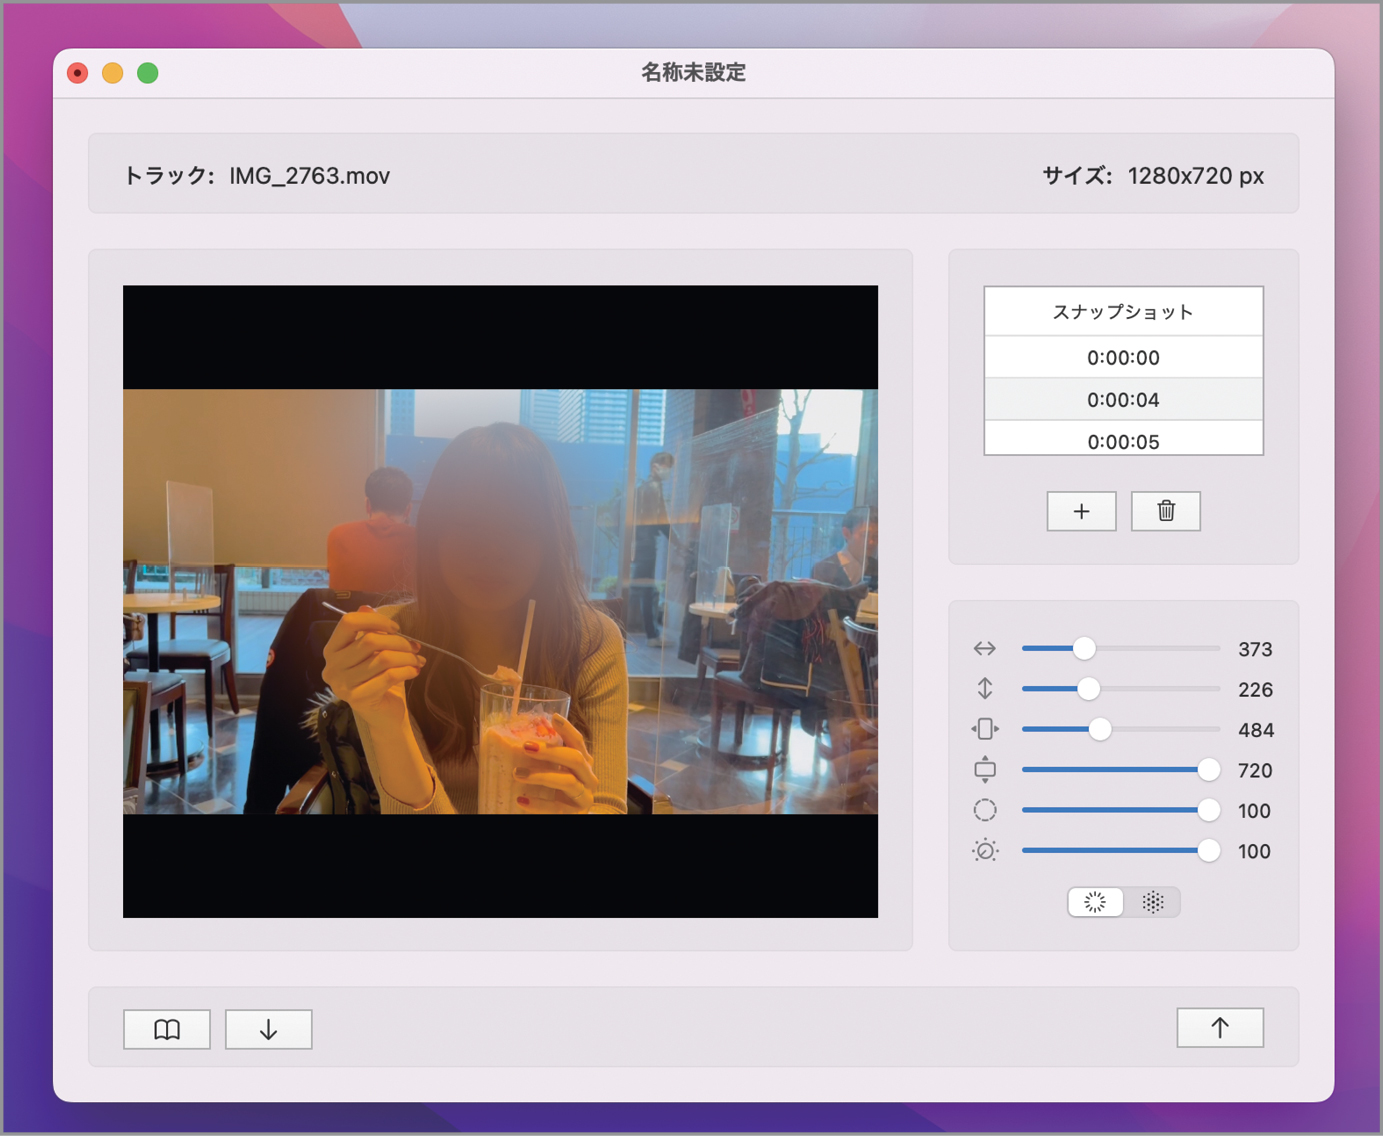
Task: Click the vertical double-arrow position icon
Action: point(985,689)
